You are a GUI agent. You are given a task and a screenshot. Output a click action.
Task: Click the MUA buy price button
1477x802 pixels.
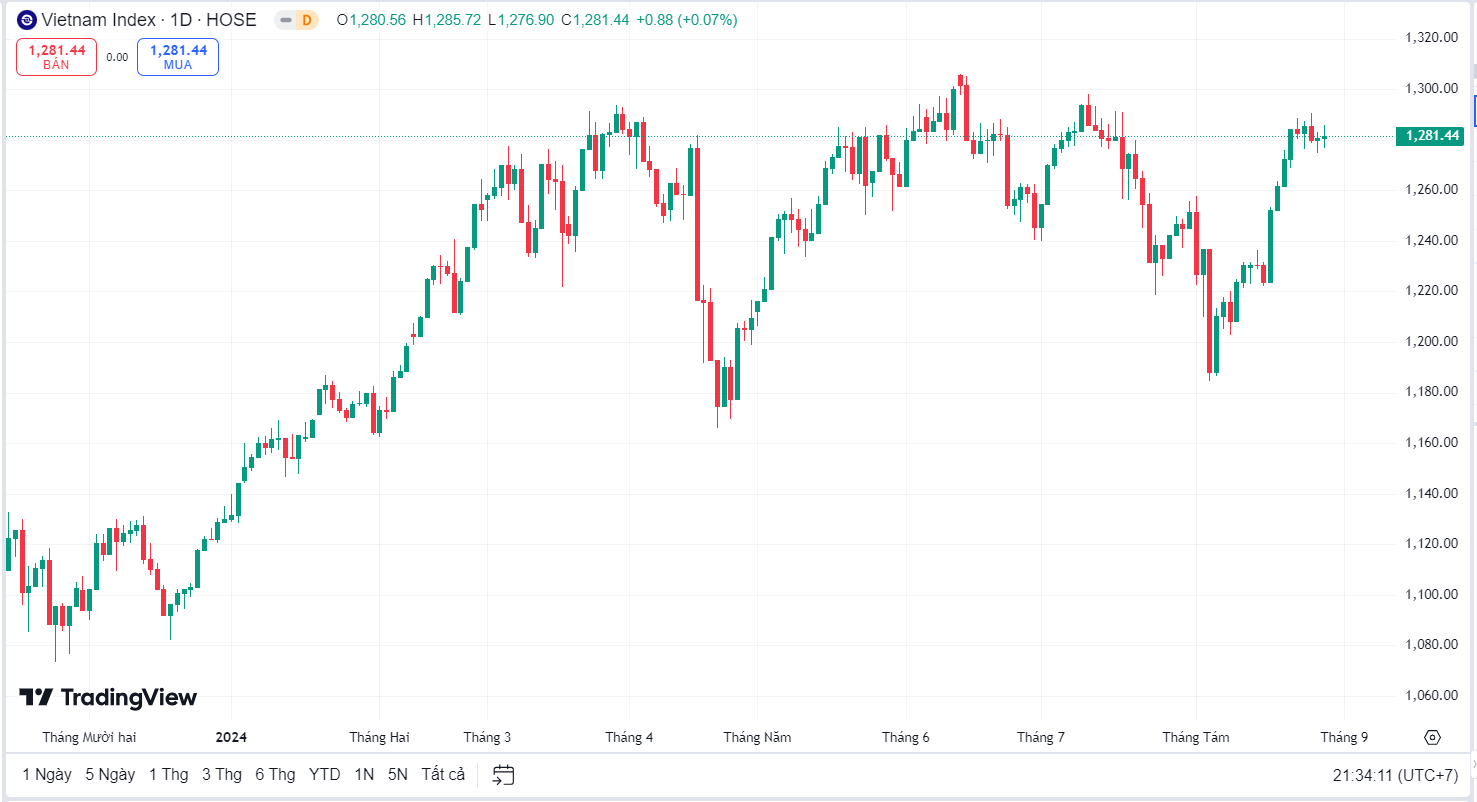coord(178,57)
